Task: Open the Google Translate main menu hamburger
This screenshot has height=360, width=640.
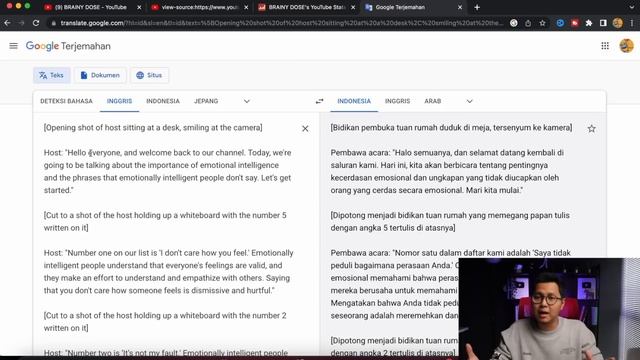Action: click(13, 46)
